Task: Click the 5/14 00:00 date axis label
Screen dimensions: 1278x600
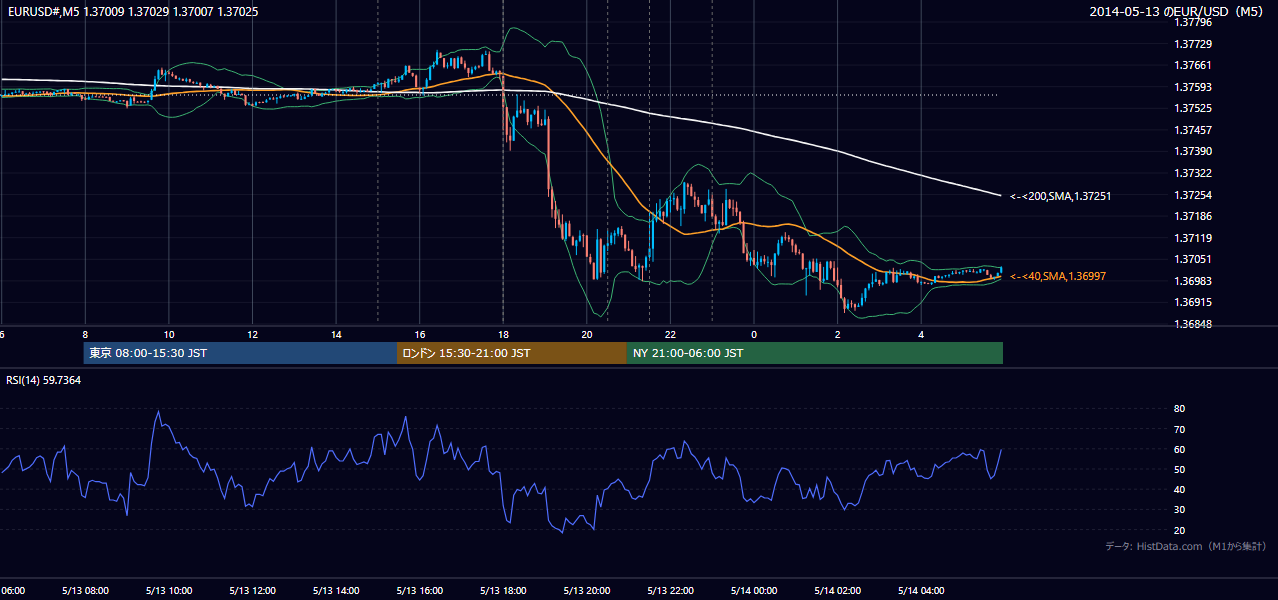Action: pyautogui.click(x=754, y=590)
